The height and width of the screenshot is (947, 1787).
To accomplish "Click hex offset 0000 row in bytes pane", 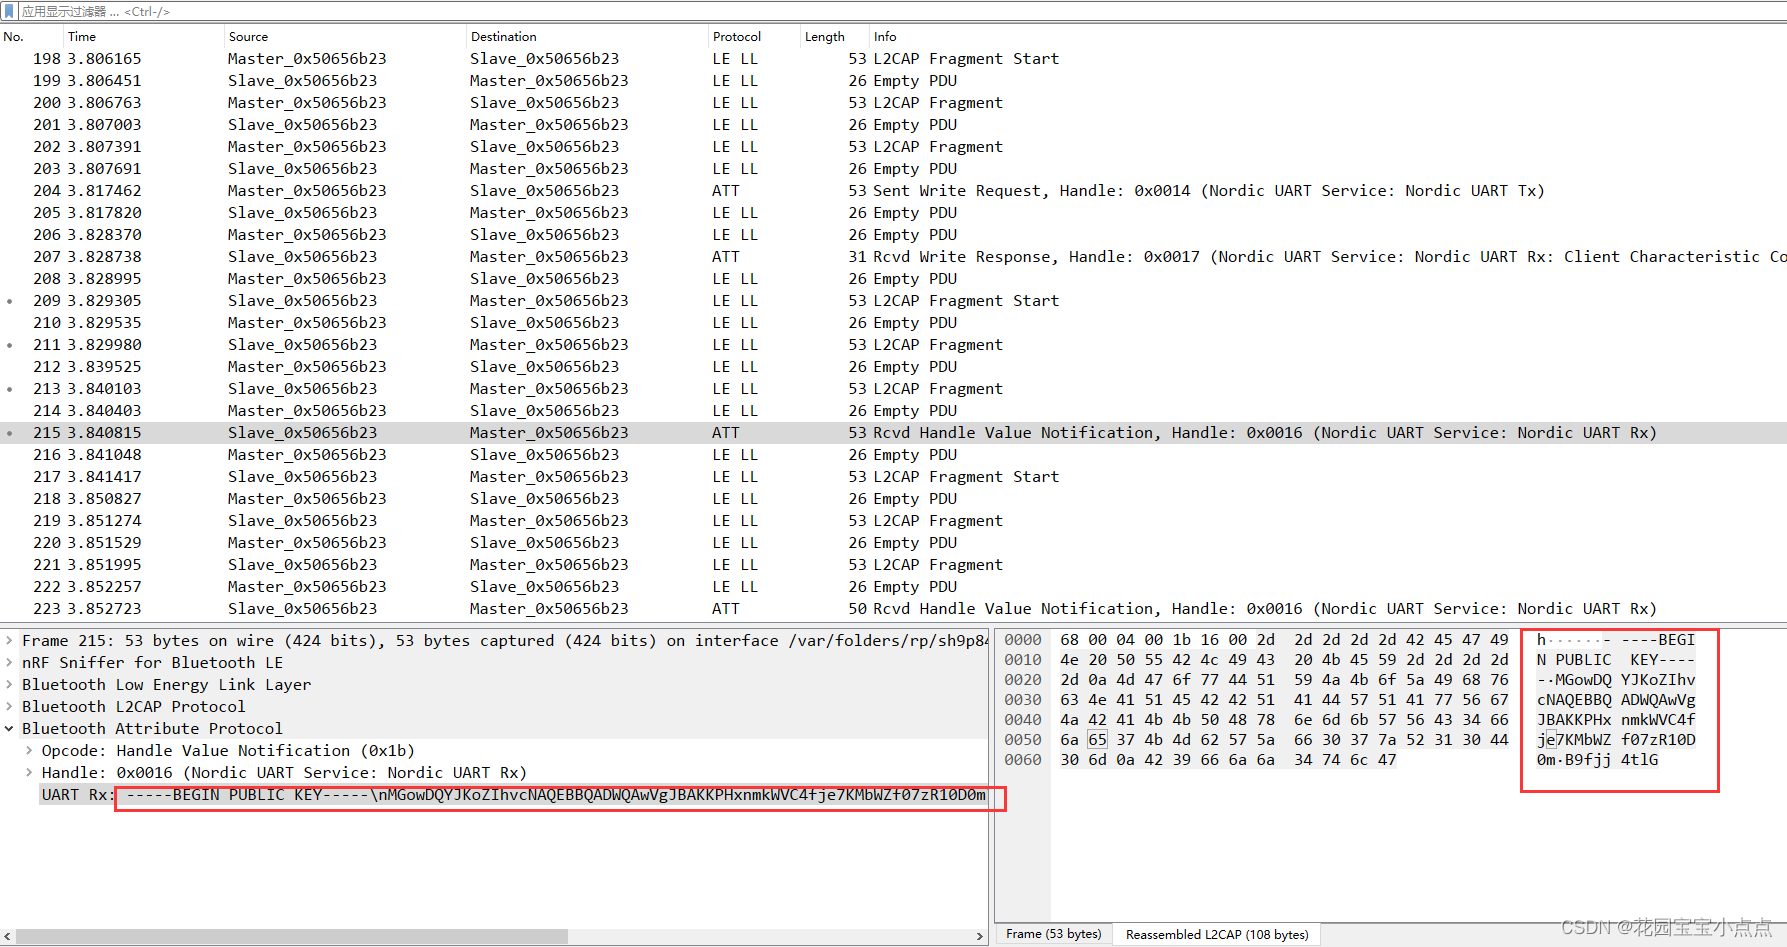I will point(1023,640).
